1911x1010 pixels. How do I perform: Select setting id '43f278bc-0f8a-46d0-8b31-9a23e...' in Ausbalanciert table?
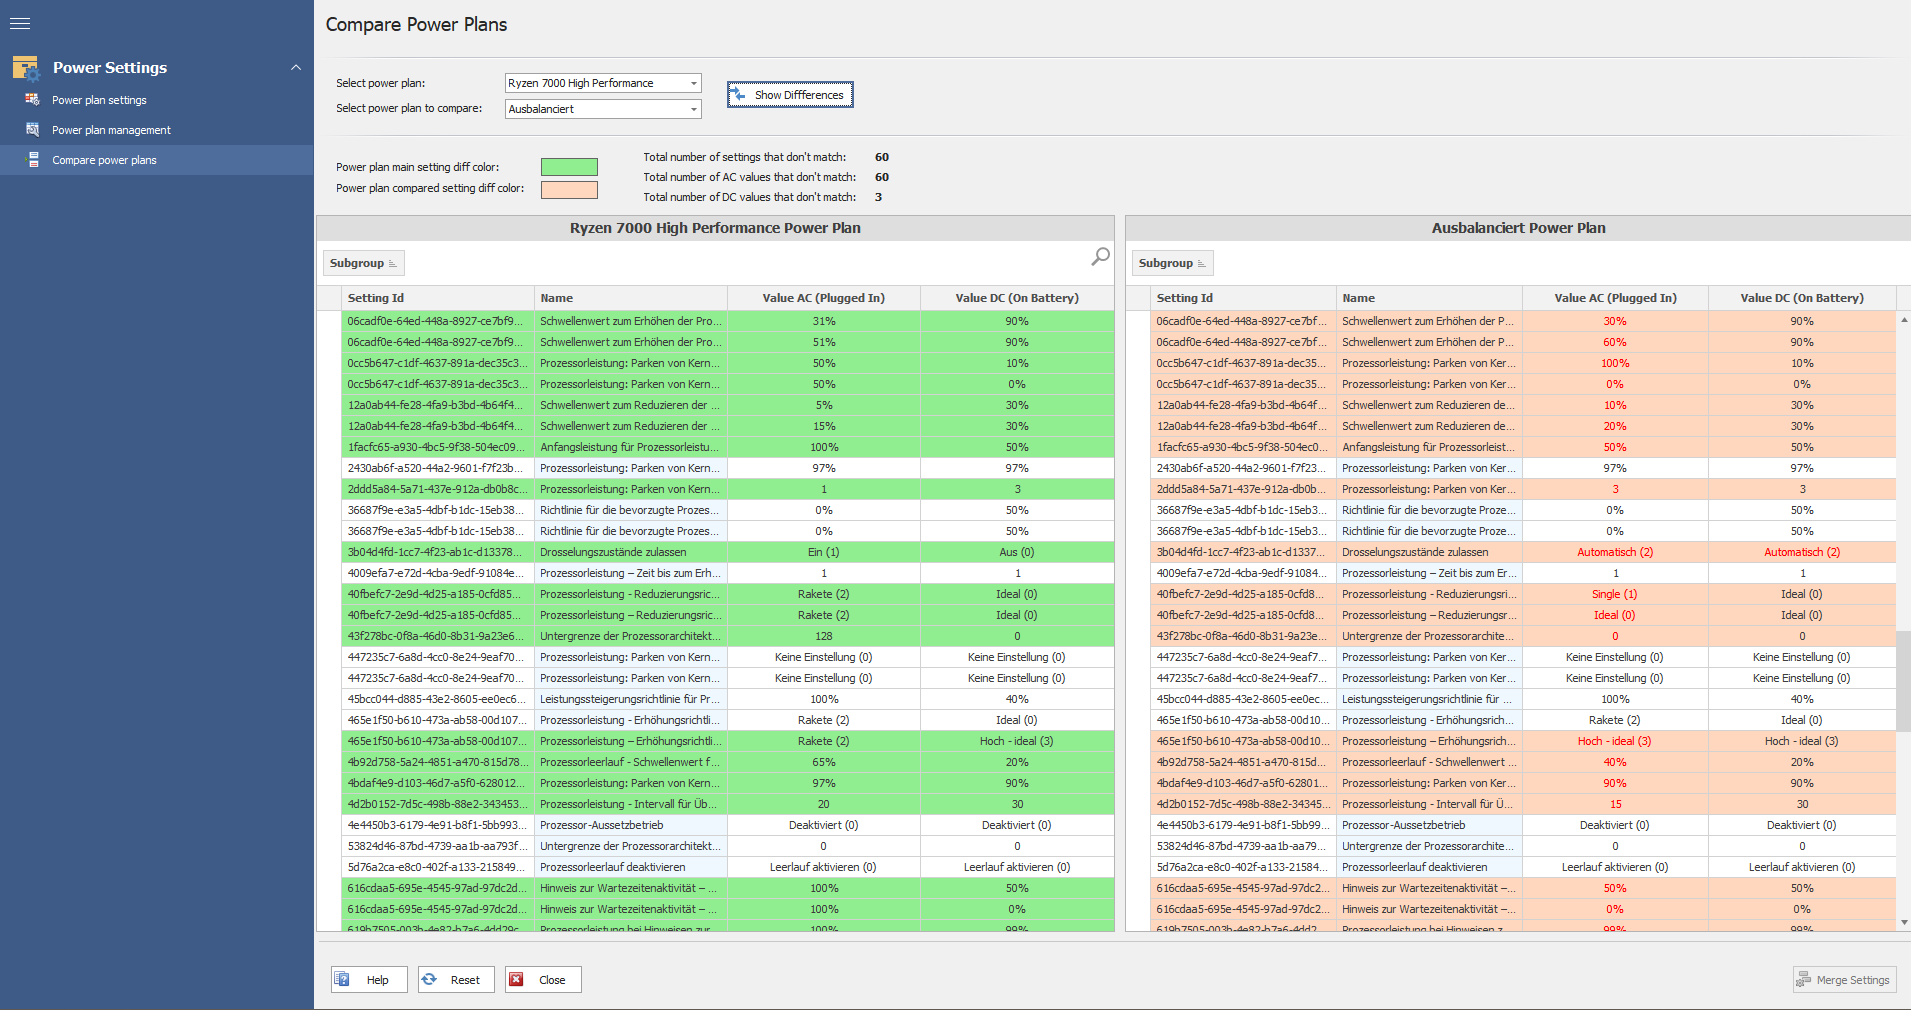pyautogui.click(x=1243, y=636)
